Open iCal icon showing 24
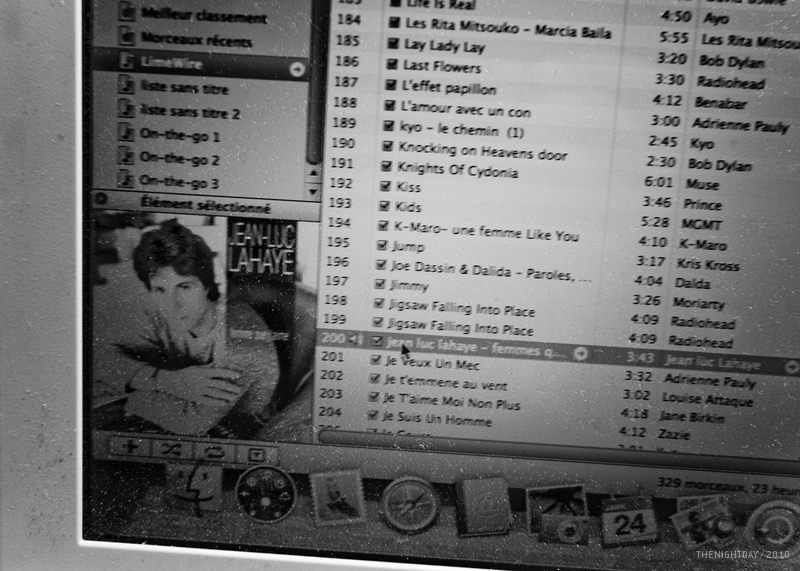This screenshot has height=571, width=800. click(x=629, y=522)
